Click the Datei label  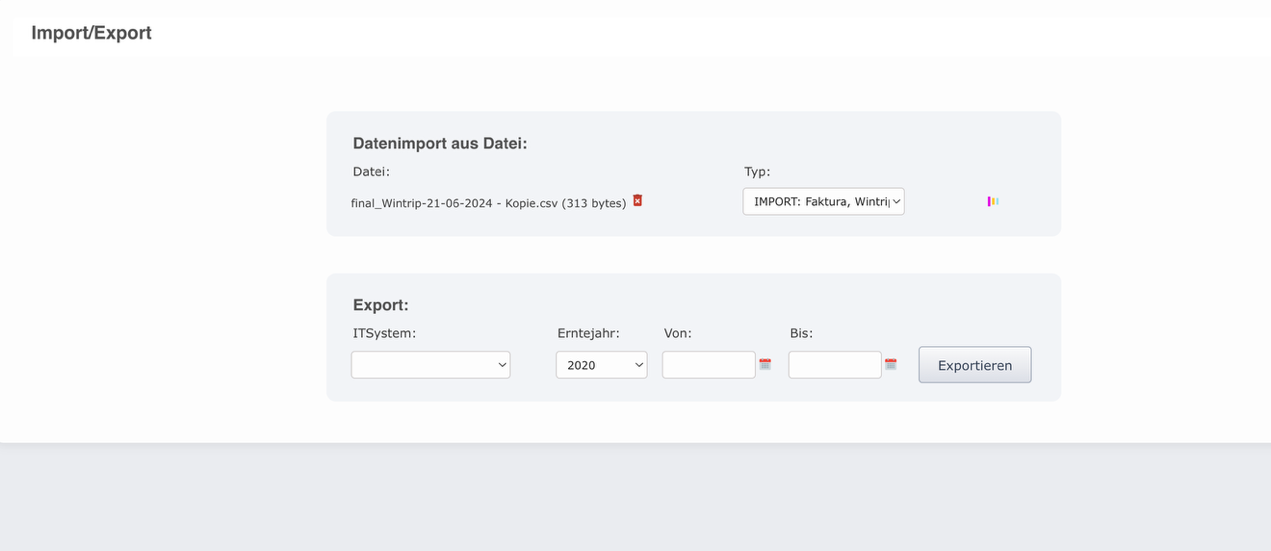[371, 172]
